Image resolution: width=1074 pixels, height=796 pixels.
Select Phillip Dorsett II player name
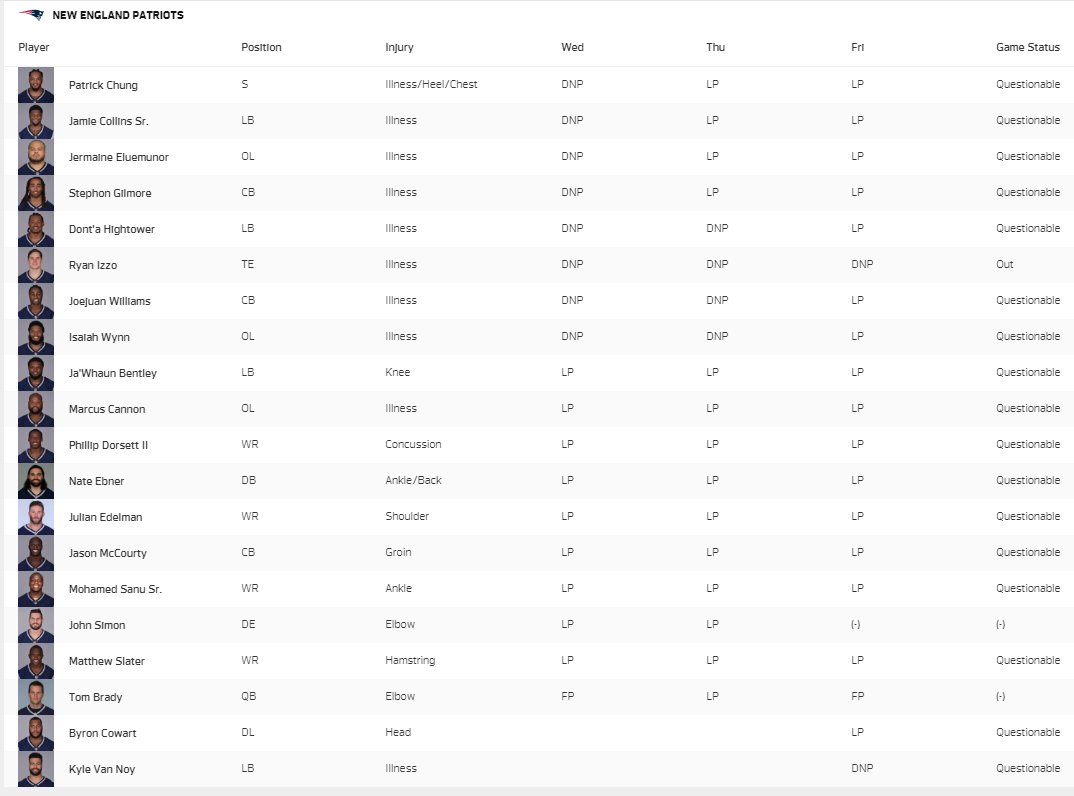pos(108,445)
